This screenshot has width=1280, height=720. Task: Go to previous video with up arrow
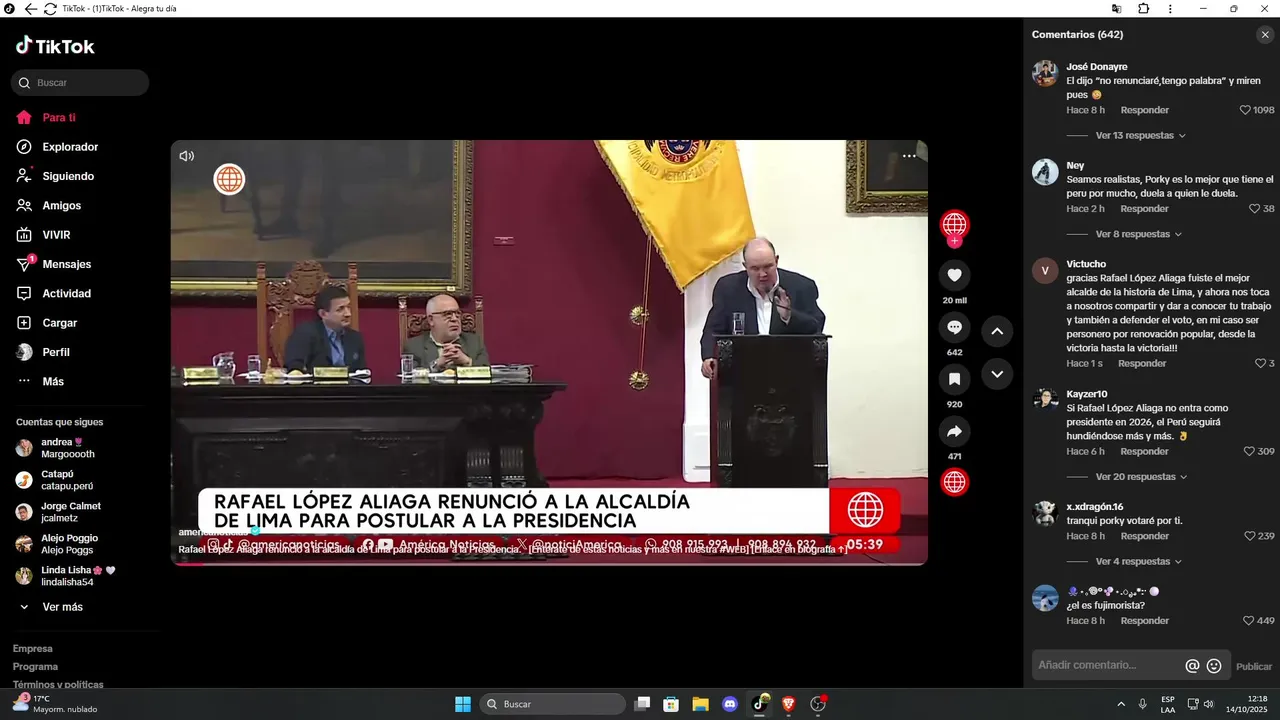997,331
